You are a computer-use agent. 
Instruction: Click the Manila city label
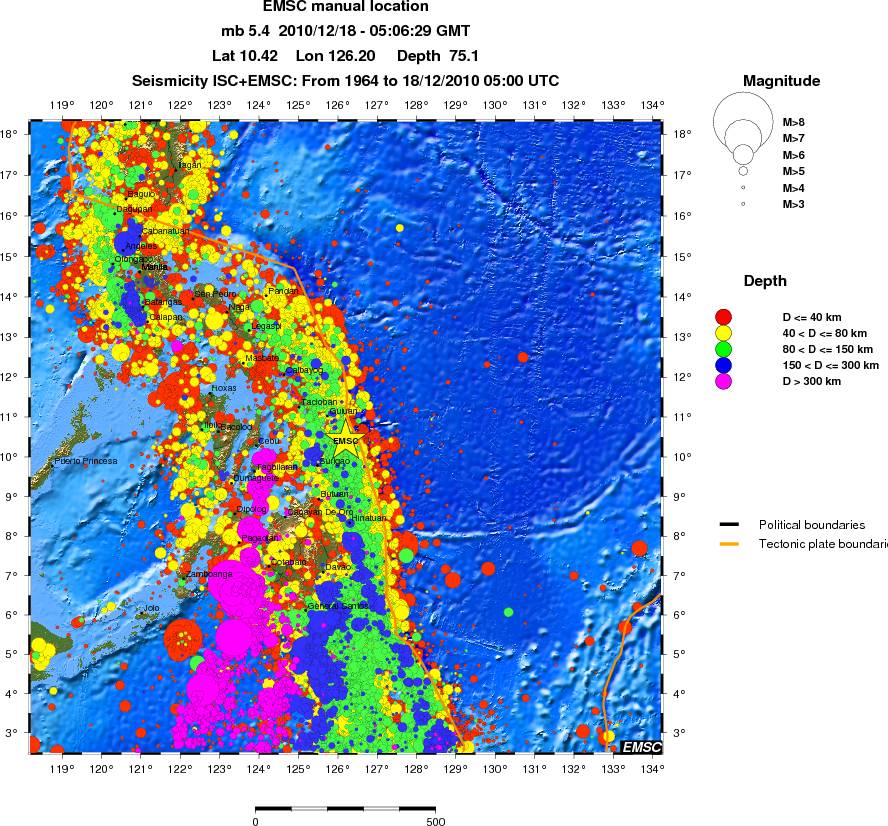tap(154, 267)
